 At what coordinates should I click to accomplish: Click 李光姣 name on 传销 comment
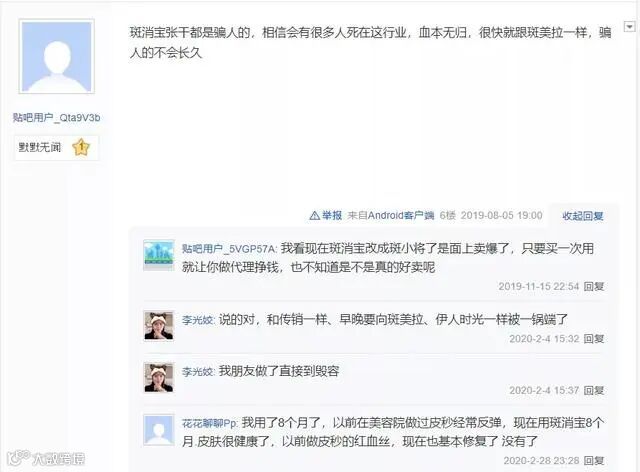(198, 320)
